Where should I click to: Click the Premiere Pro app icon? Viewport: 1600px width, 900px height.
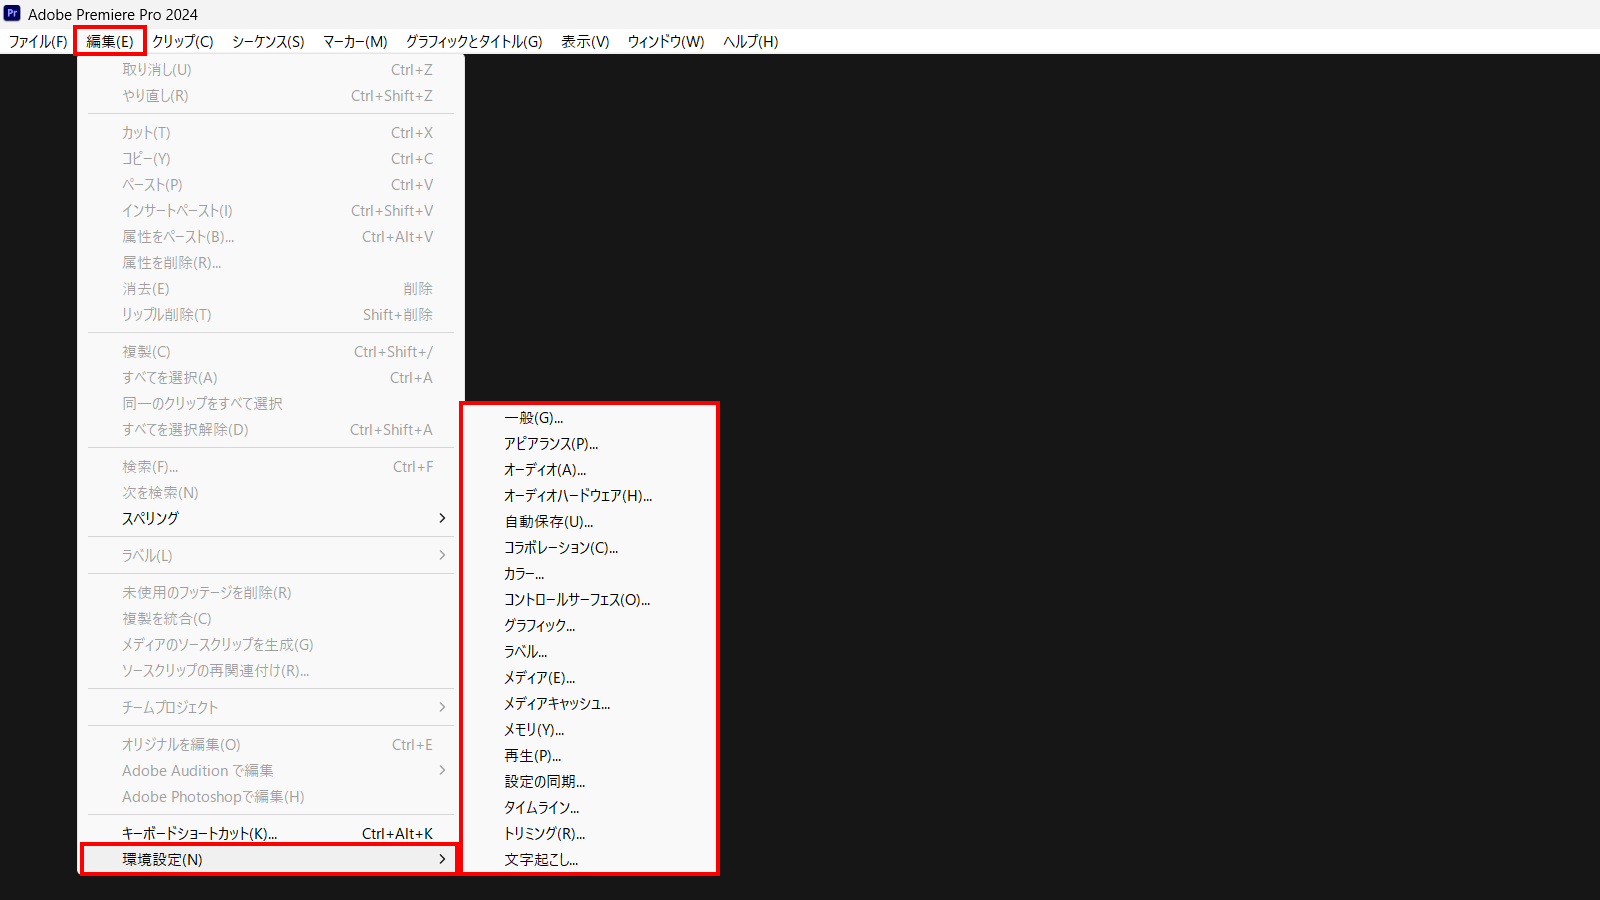(12, 13)
